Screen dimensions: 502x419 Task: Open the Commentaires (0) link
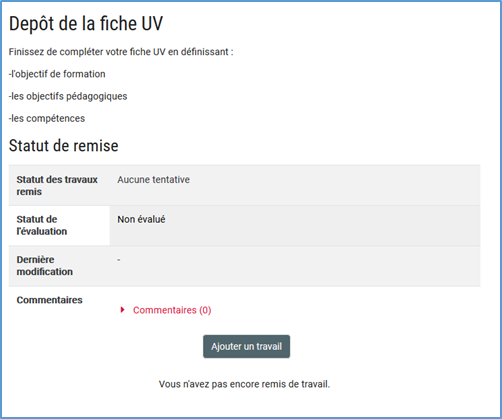tap(172, 310)
